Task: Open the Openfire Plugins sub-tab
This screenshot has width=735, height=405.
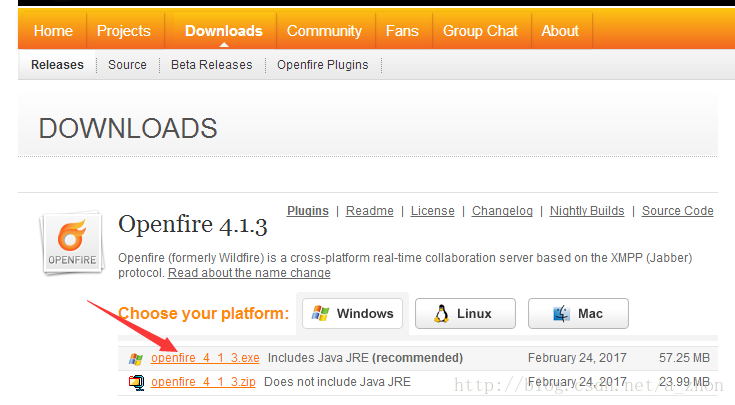Action: point(322,65)
